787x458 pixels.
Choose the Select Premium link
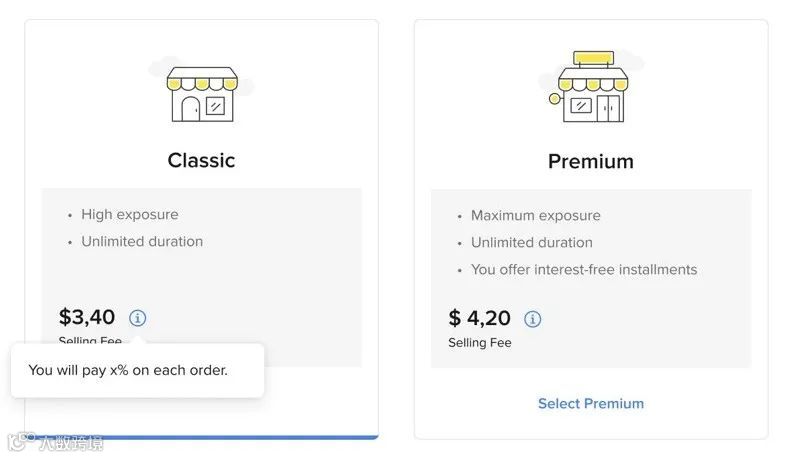coord(590,404)
